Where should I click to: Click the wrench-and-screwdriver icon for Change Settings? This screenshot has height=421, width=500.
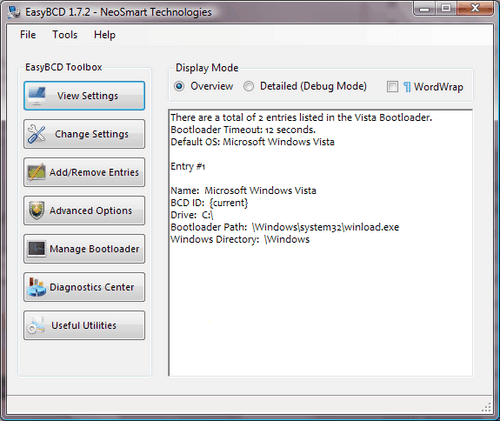pyautogui.click(x=36, y=134)
